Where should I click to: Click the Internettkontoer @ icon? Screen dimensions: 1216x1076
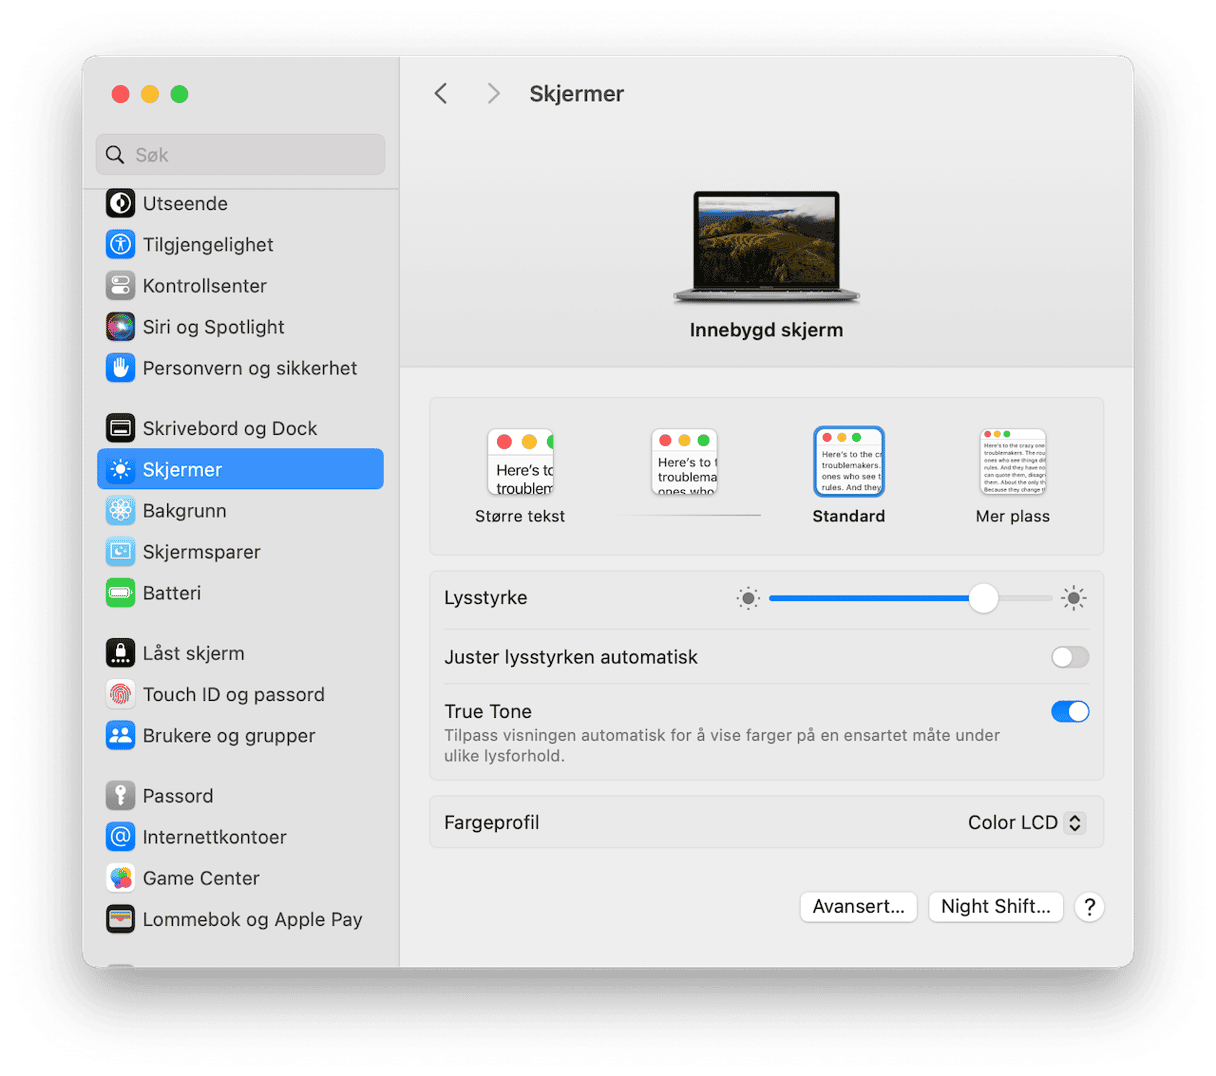[120, 837]
